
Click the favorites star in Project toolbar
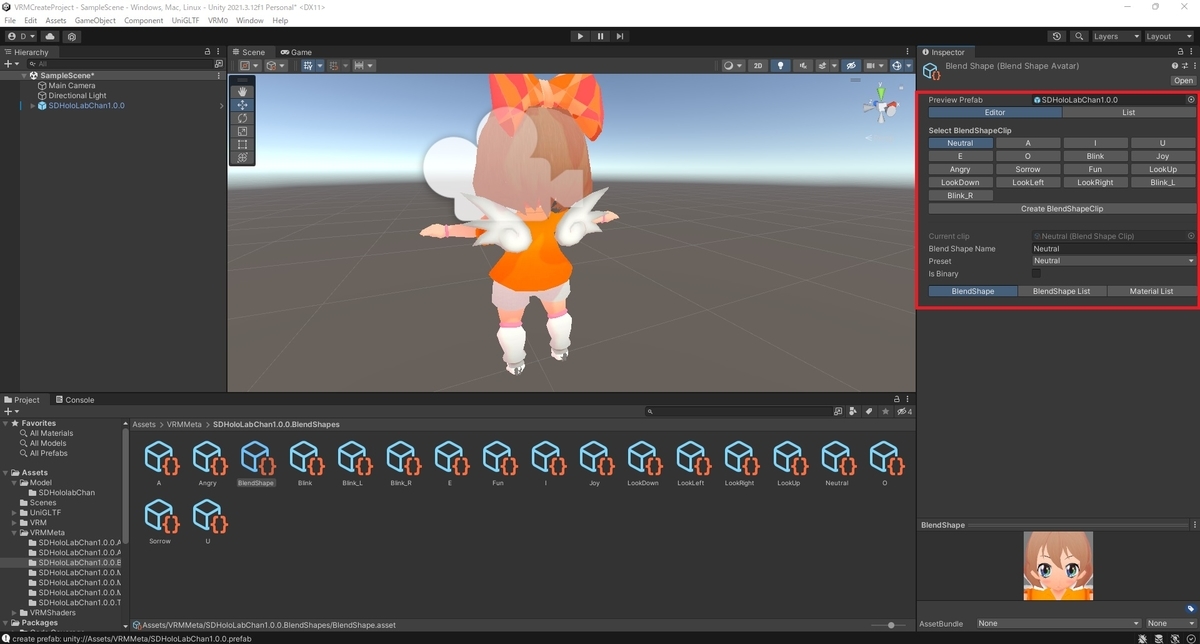[886, 411]
